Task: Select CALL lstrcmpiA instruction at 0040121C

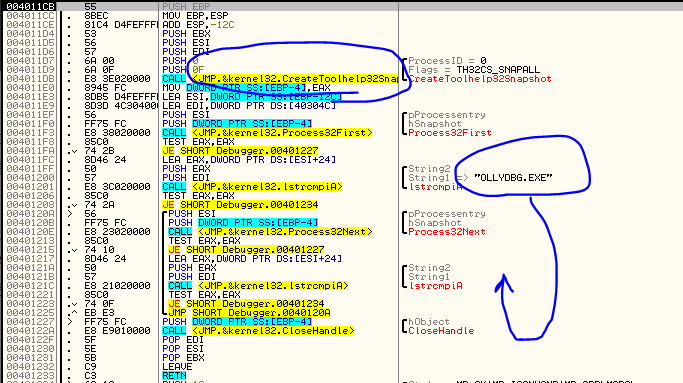Action: pyautogui.click(x=258, y=286)
